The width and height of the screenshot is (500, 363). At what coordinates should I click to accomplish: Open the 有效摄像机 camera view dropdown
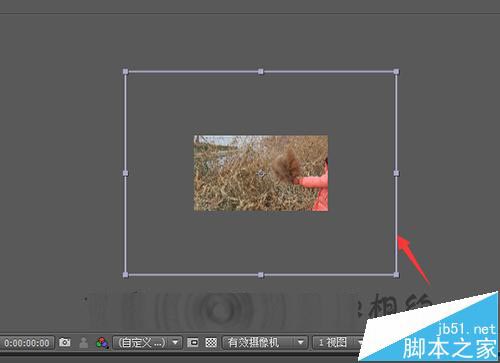point(264,342)
